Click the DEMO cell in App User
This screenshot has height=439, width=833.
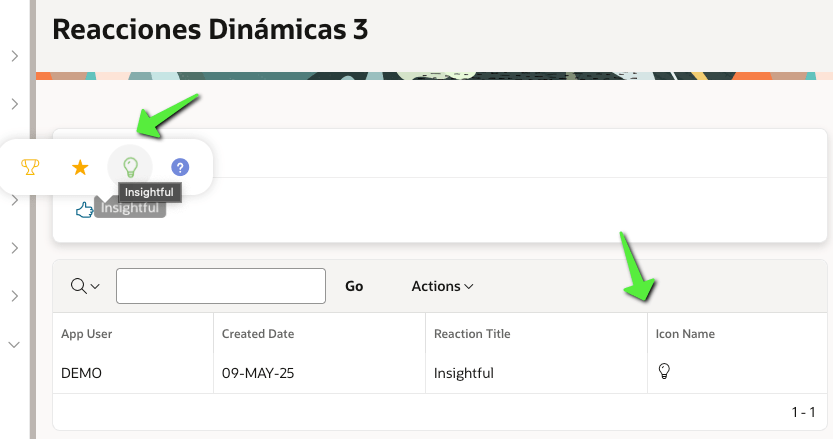pos(82,373)
